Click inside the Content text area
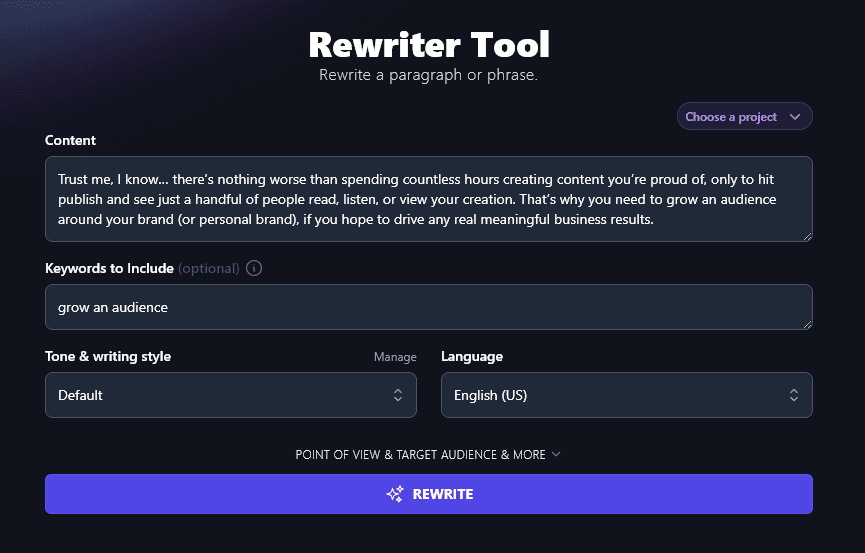 coord(428,199)
